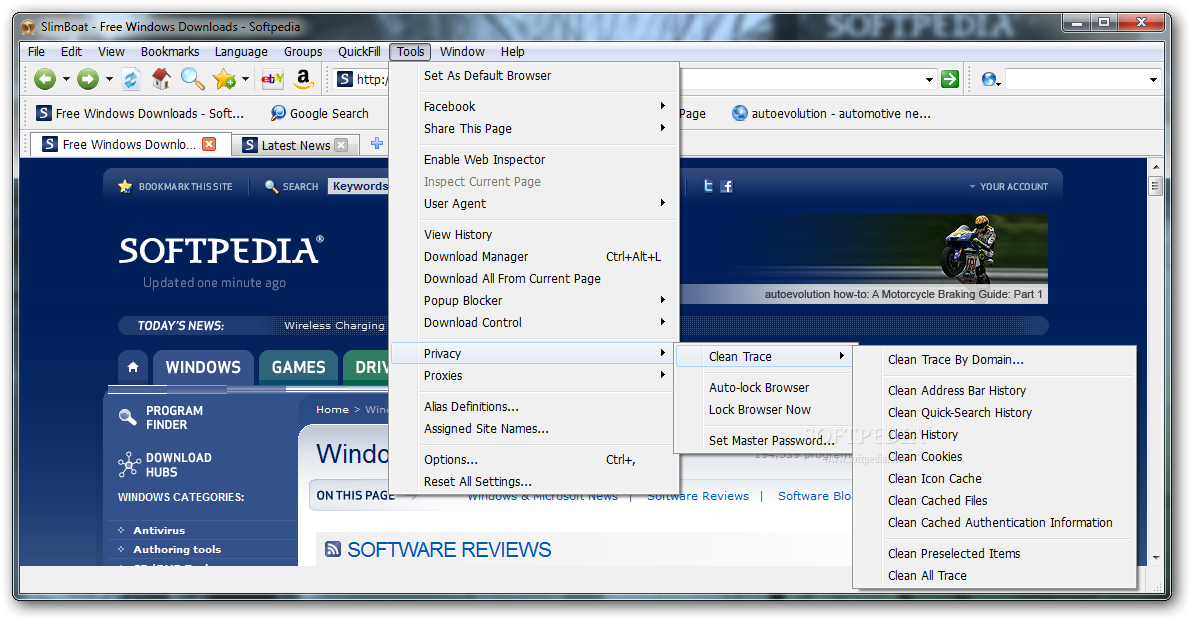The image size is (1192, 621).
Task: Open new tab with plus icon
Action: click(x=376, y=143)
